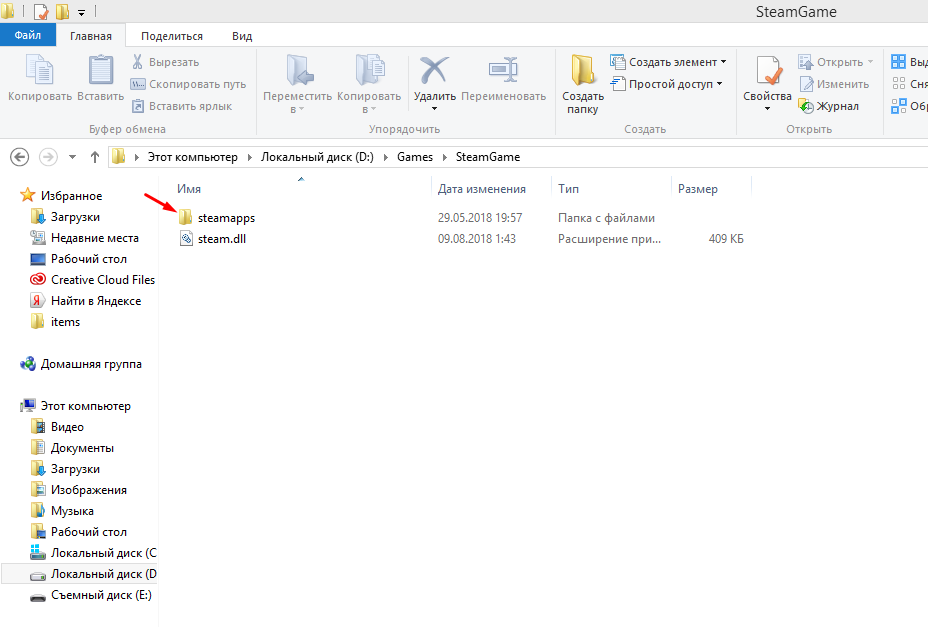928x627 pixels.
Task: Open Переместить в (Move to) menu
Action: 297,83
